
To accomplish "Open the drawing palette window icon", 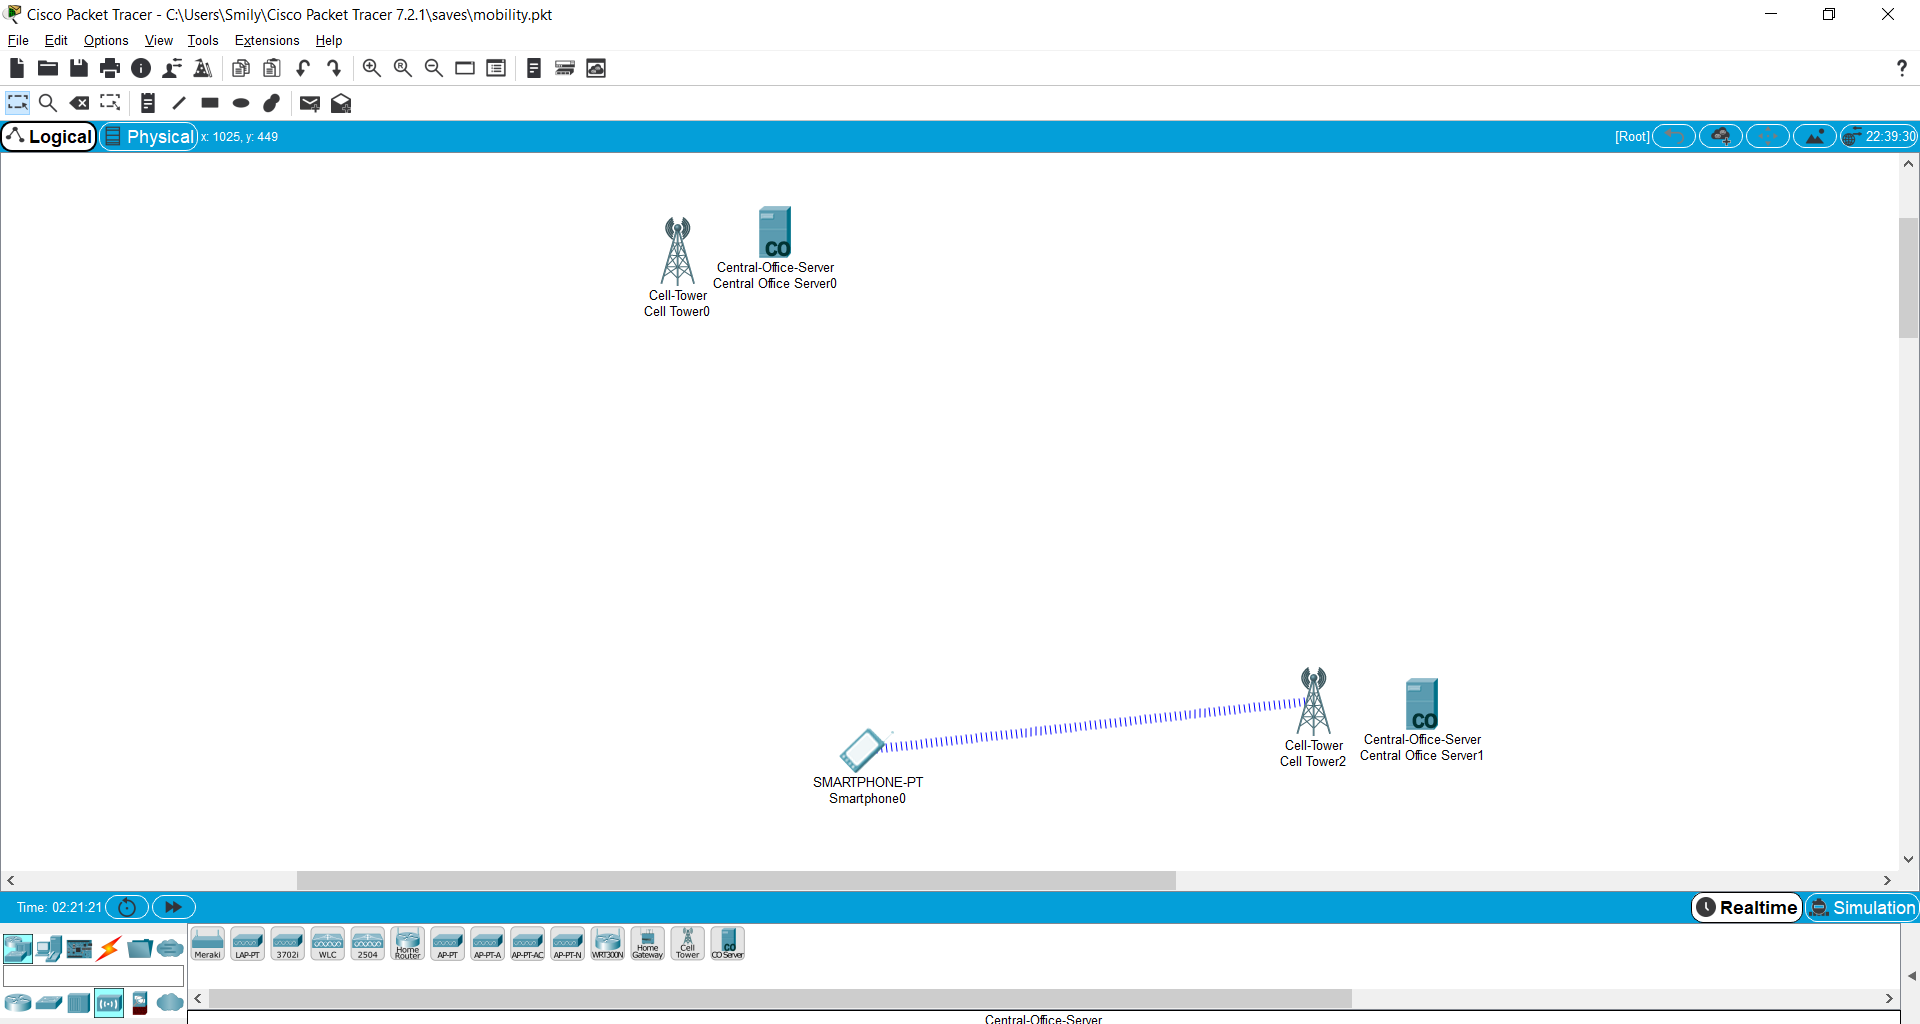I will (465, 68).
